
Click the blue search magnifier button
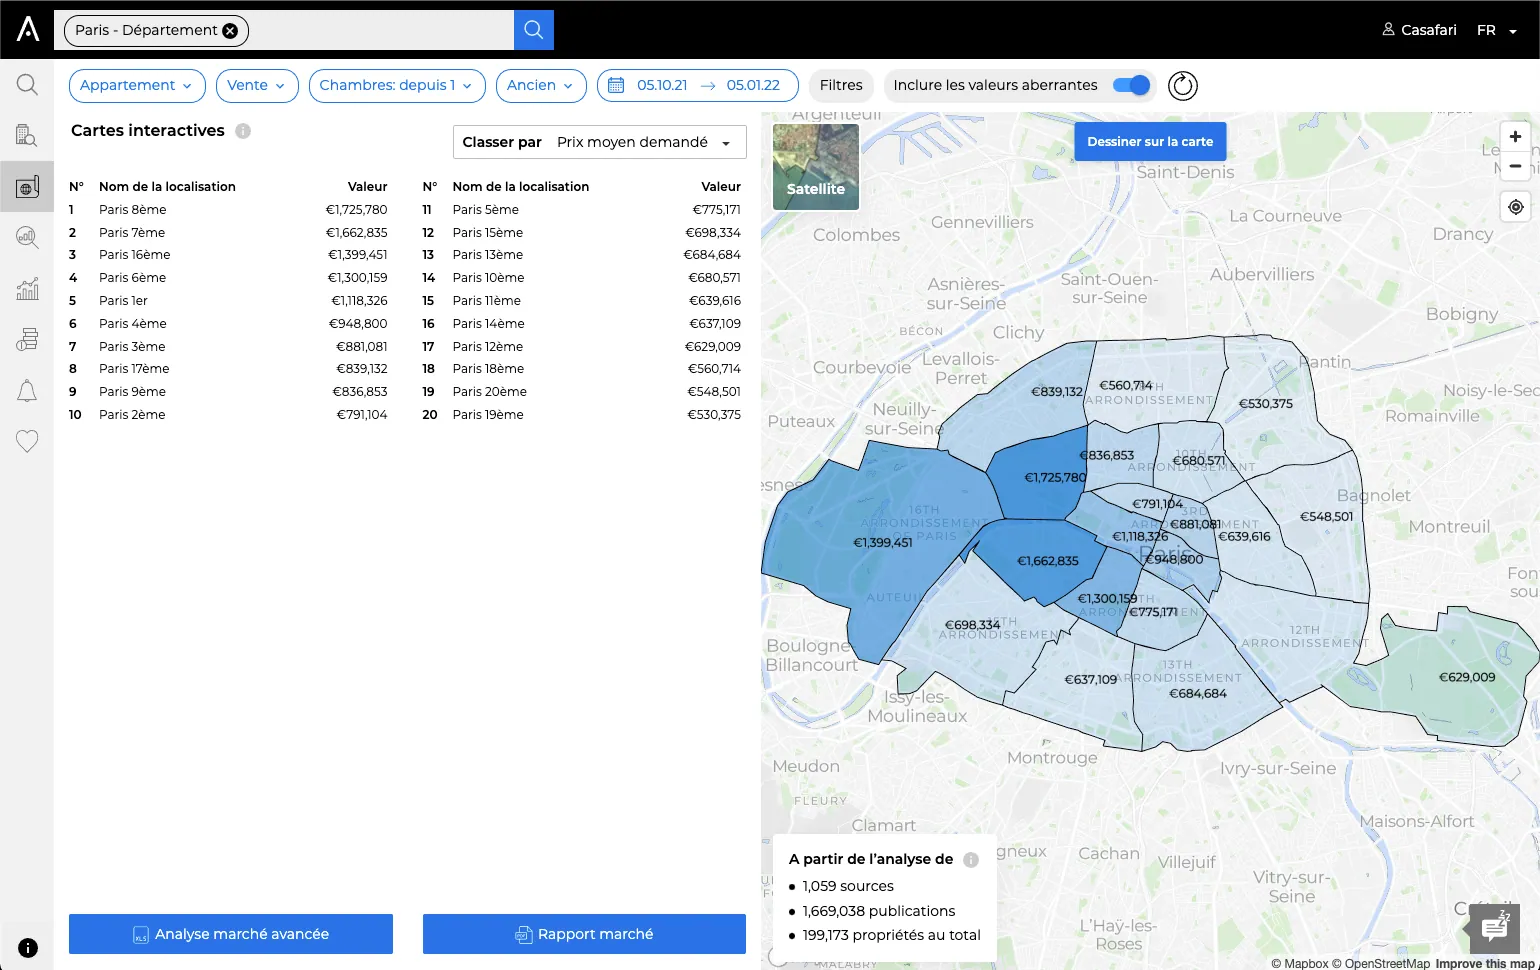534,30
